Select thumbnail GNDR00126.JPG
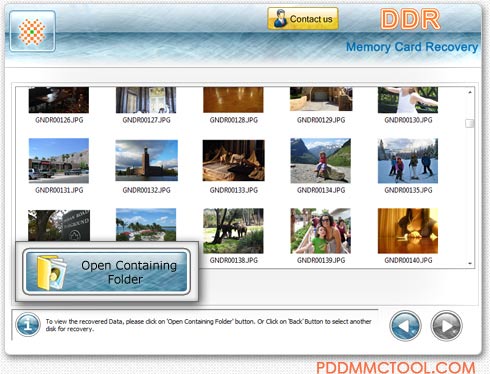The width and height of the screenshot is (490, 374). point(59,100)
